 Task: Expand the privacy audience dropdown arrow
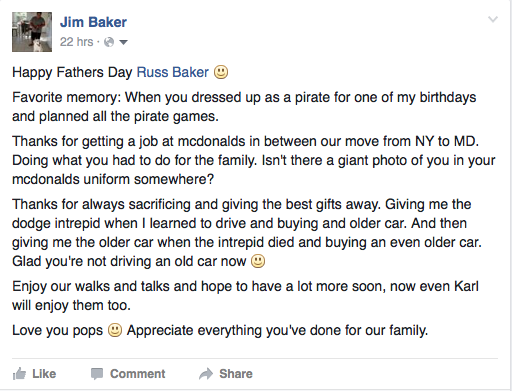123,42
